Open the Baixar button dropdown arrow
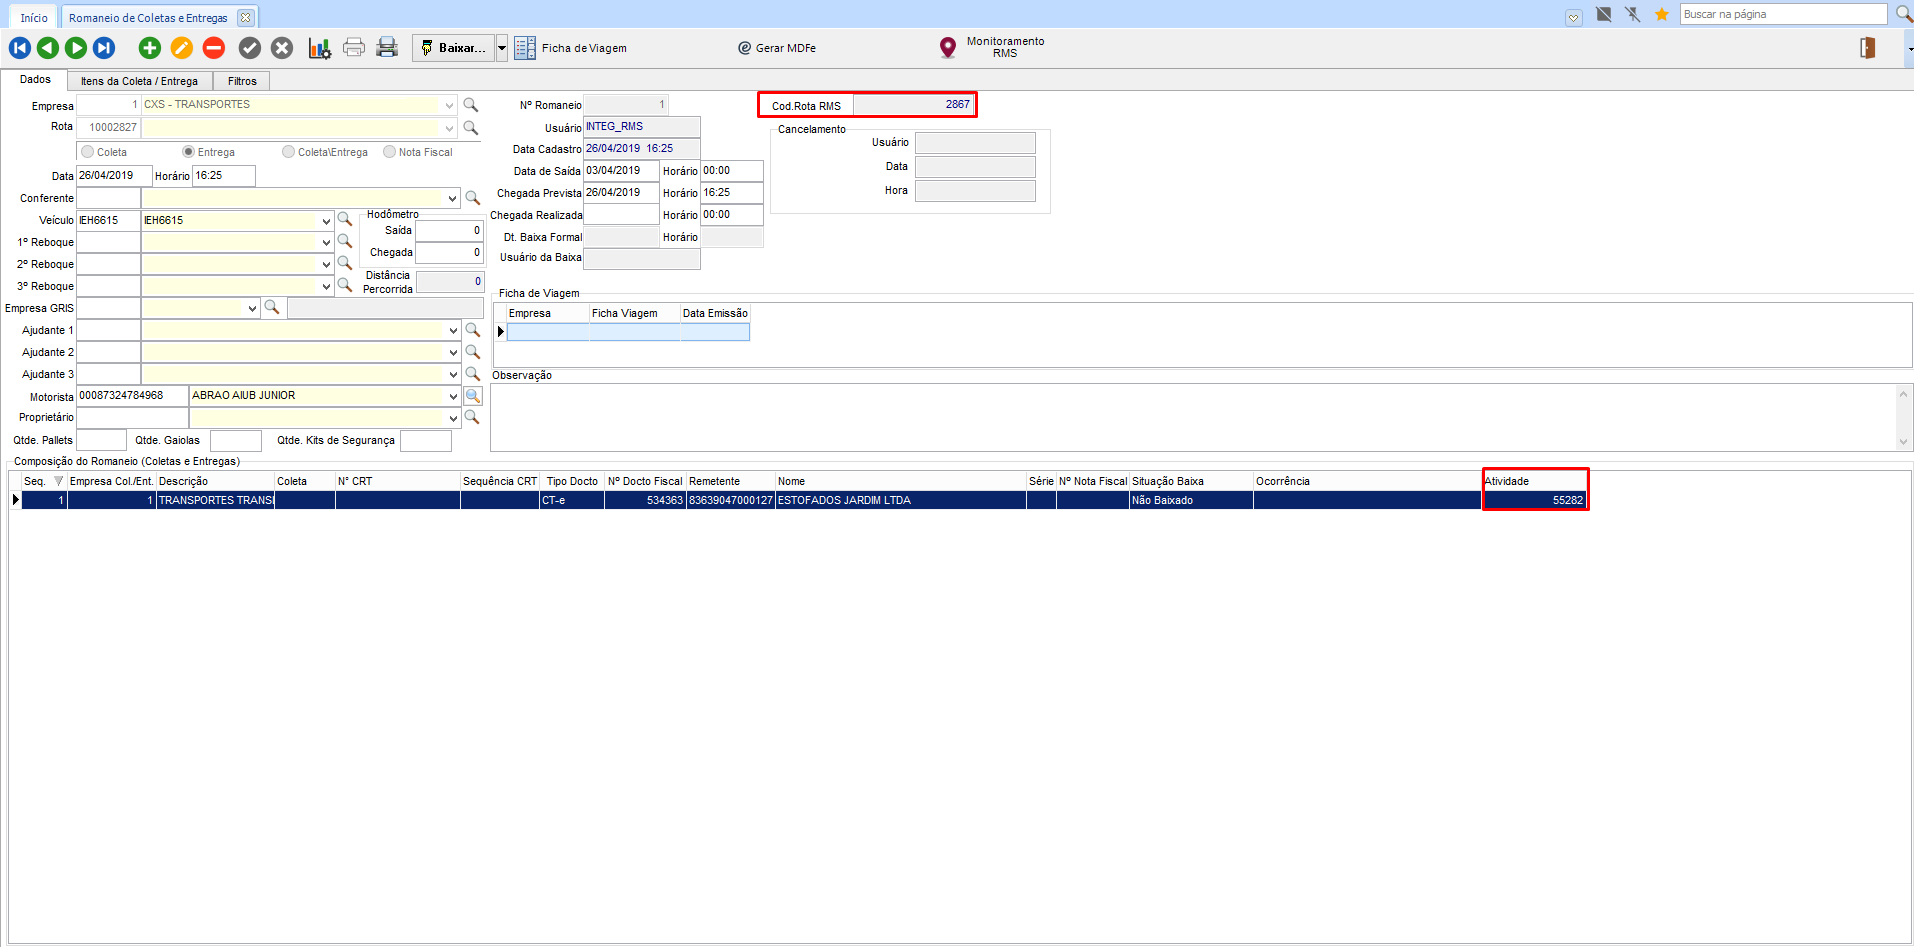Image resolution: width=1914 pixels, height=947 pixels. pos(502,48)
